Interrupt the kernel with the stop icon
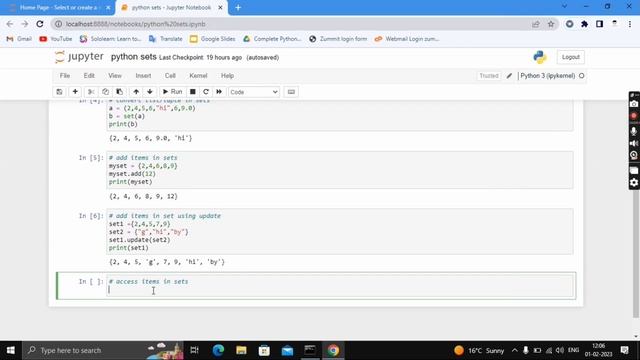 click(x=193, y=92)
